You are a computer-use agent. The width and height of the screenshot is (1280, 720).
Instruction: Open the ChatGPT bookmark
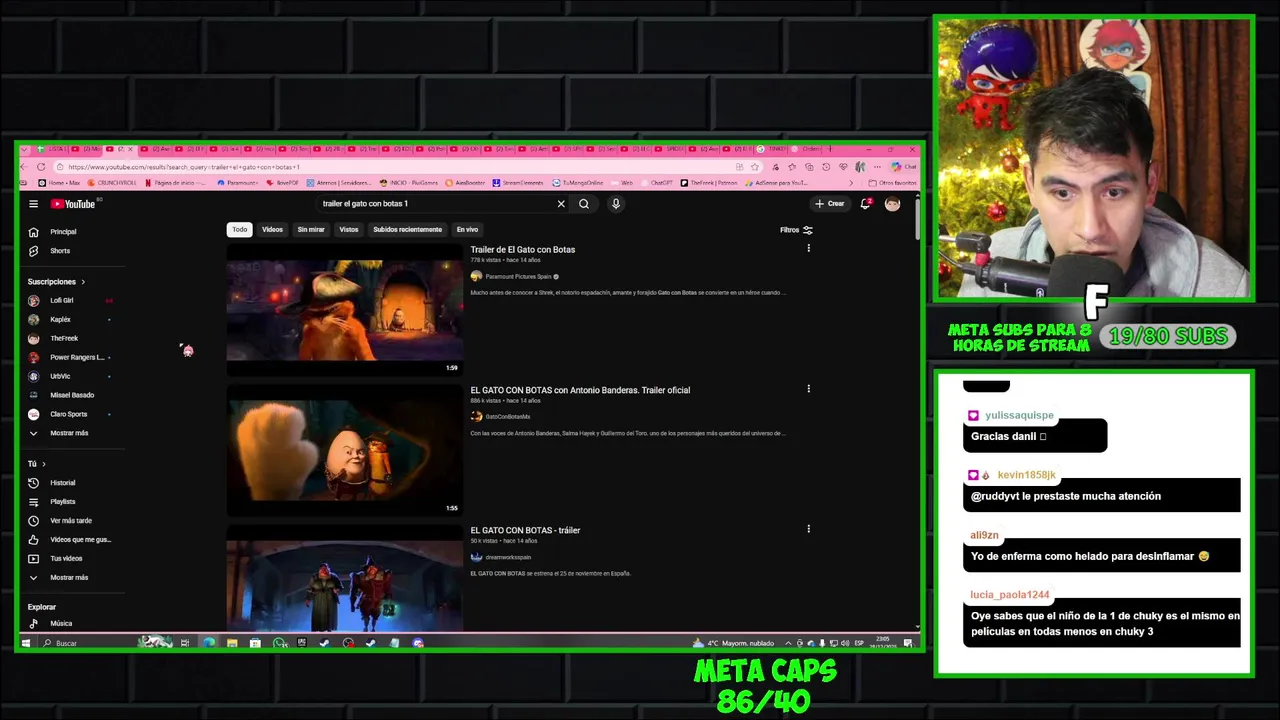pos(657,183)
